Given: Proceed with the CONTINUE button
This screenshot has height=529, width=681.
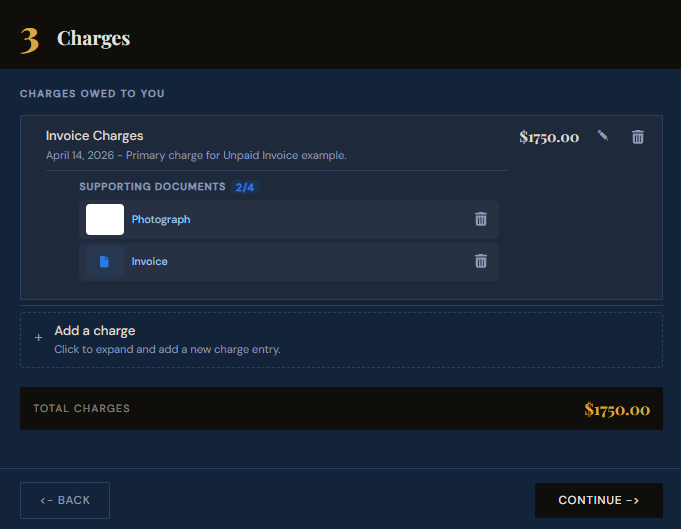Looking at the screenshot, I should coord(598,500).
